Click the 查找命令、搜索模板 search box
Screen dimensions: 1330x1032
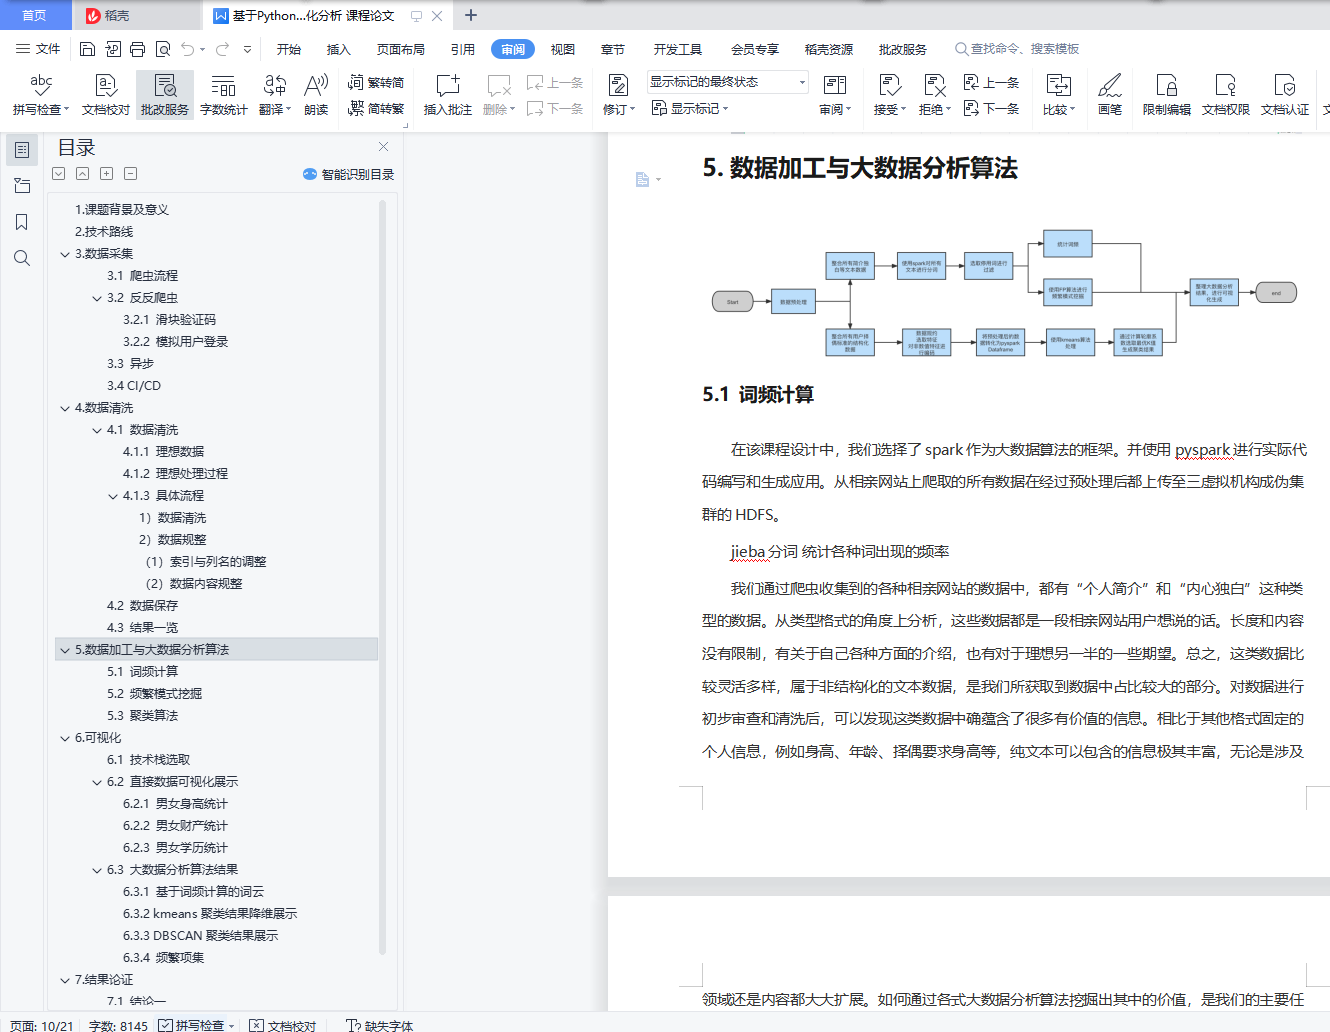pyautogui.click(x=1017, y=49)
